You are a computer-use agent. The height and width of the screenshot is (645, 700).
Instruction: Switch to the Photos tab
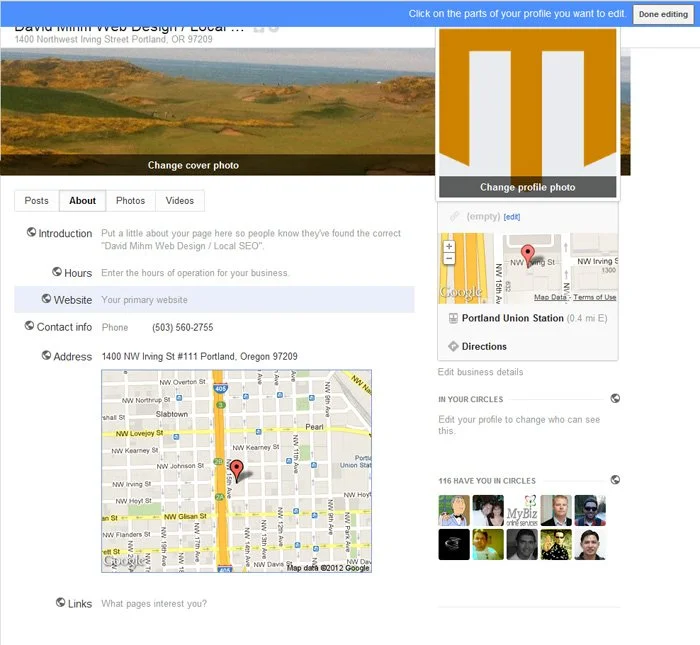click(130, 201)
